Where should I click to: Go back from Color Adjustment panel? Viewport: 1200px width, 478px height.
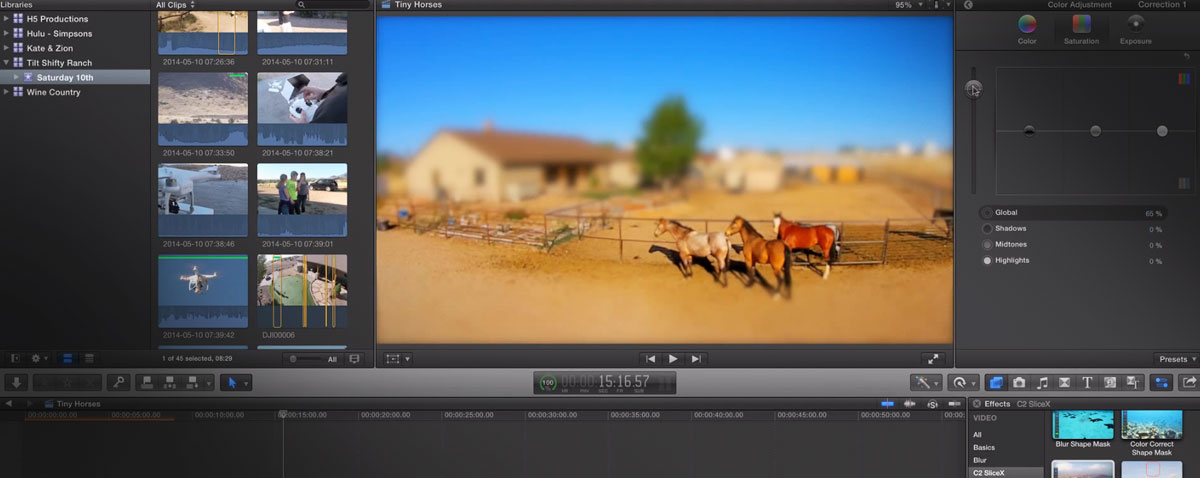(x=968, y=5)
